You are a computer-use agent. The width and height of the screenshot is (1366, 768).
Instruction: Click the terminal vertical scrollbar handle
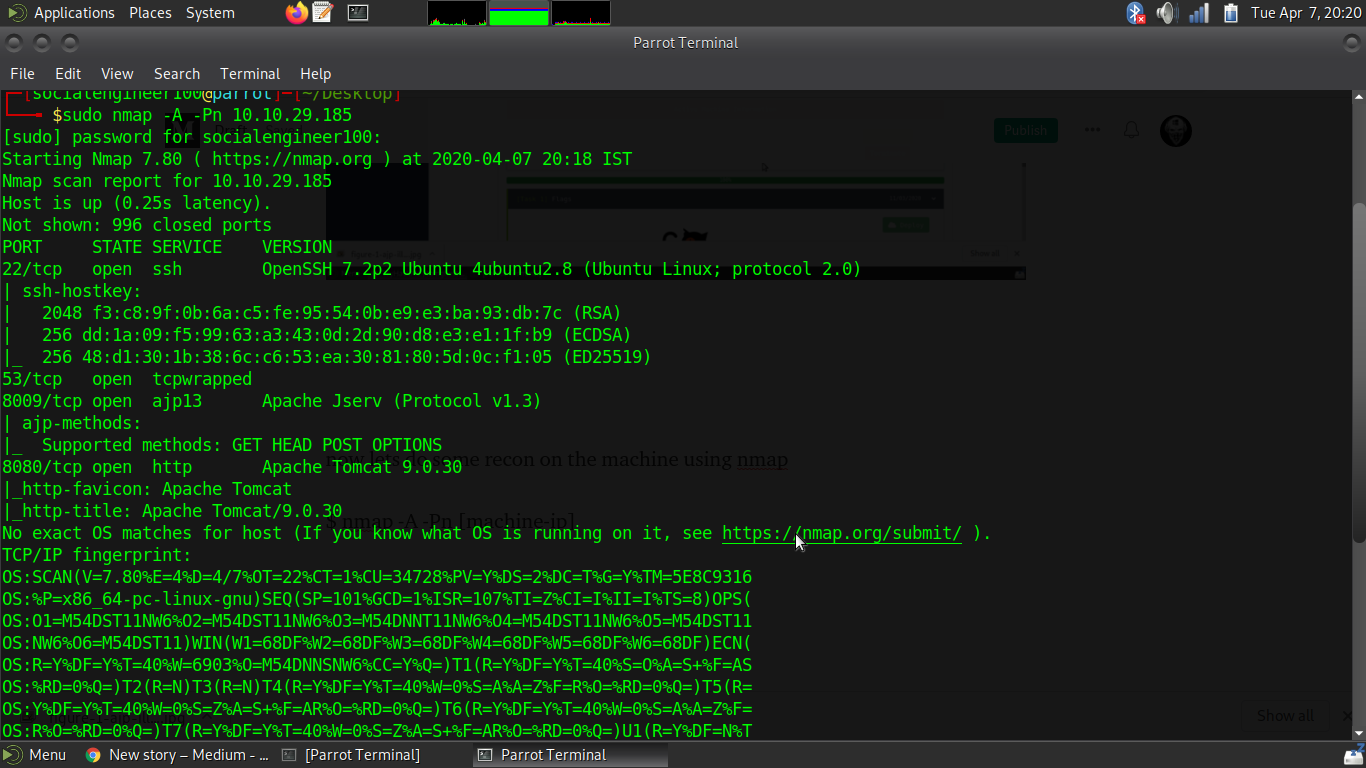tap(1359, 372)
